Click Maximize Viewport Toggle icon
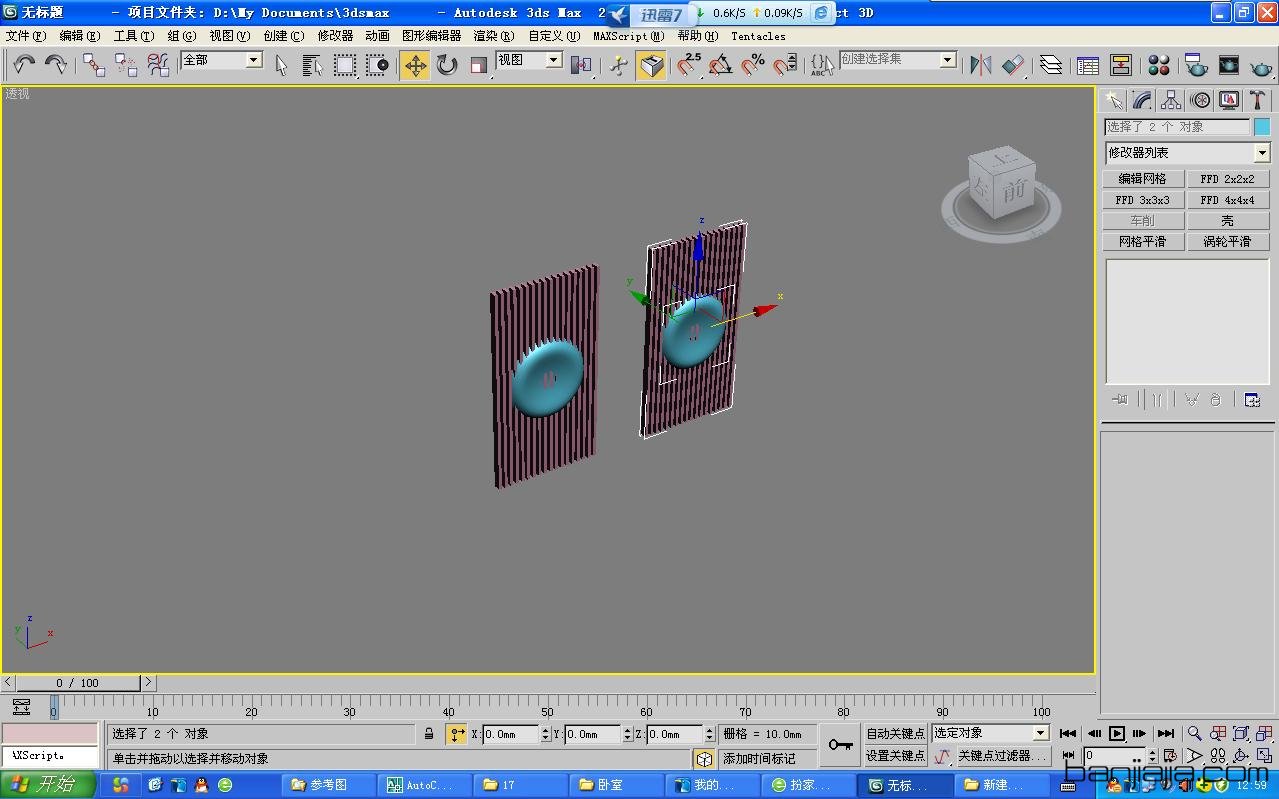The width and height of the screenshot is (1279, 799). pyautogui.click(x=1264, y=756)
